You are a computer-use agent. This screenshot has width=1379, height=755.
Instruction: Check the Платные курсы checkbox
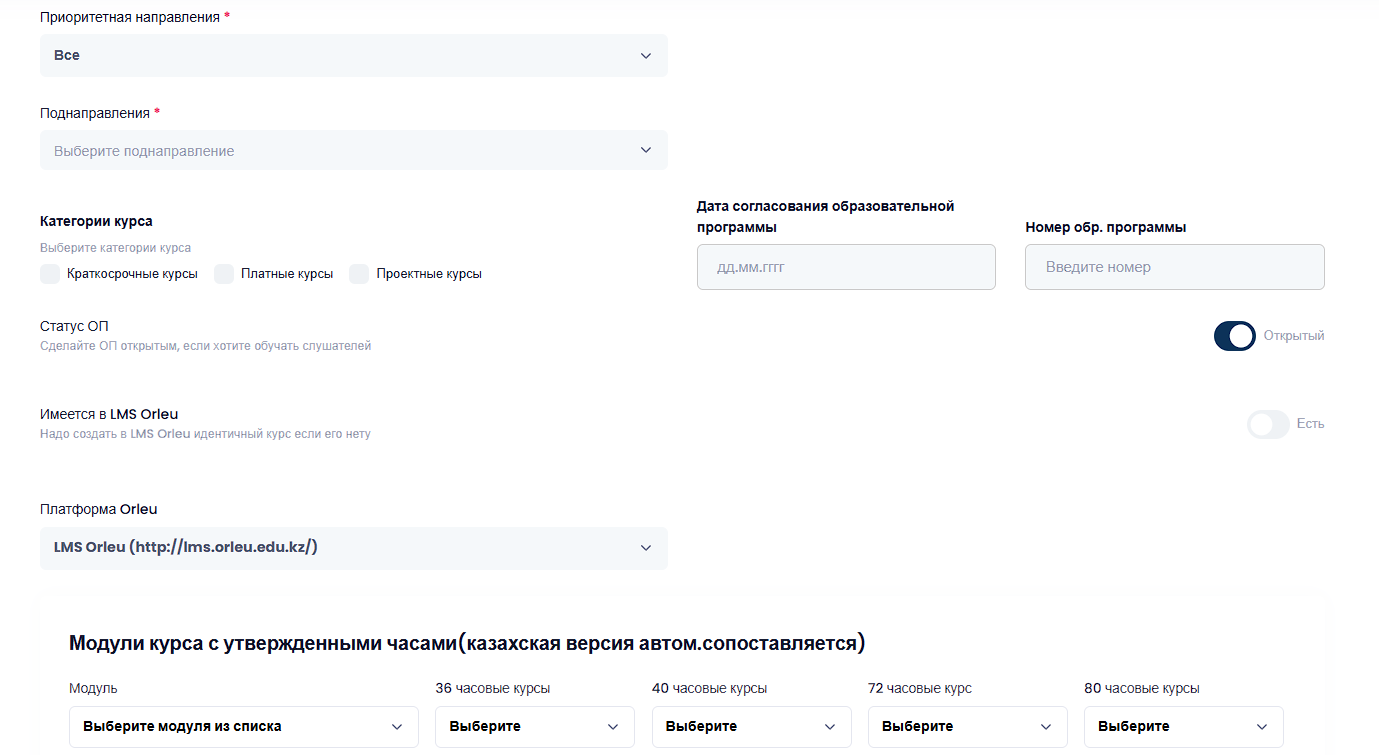pyautogui.click(x=224, y=274)
